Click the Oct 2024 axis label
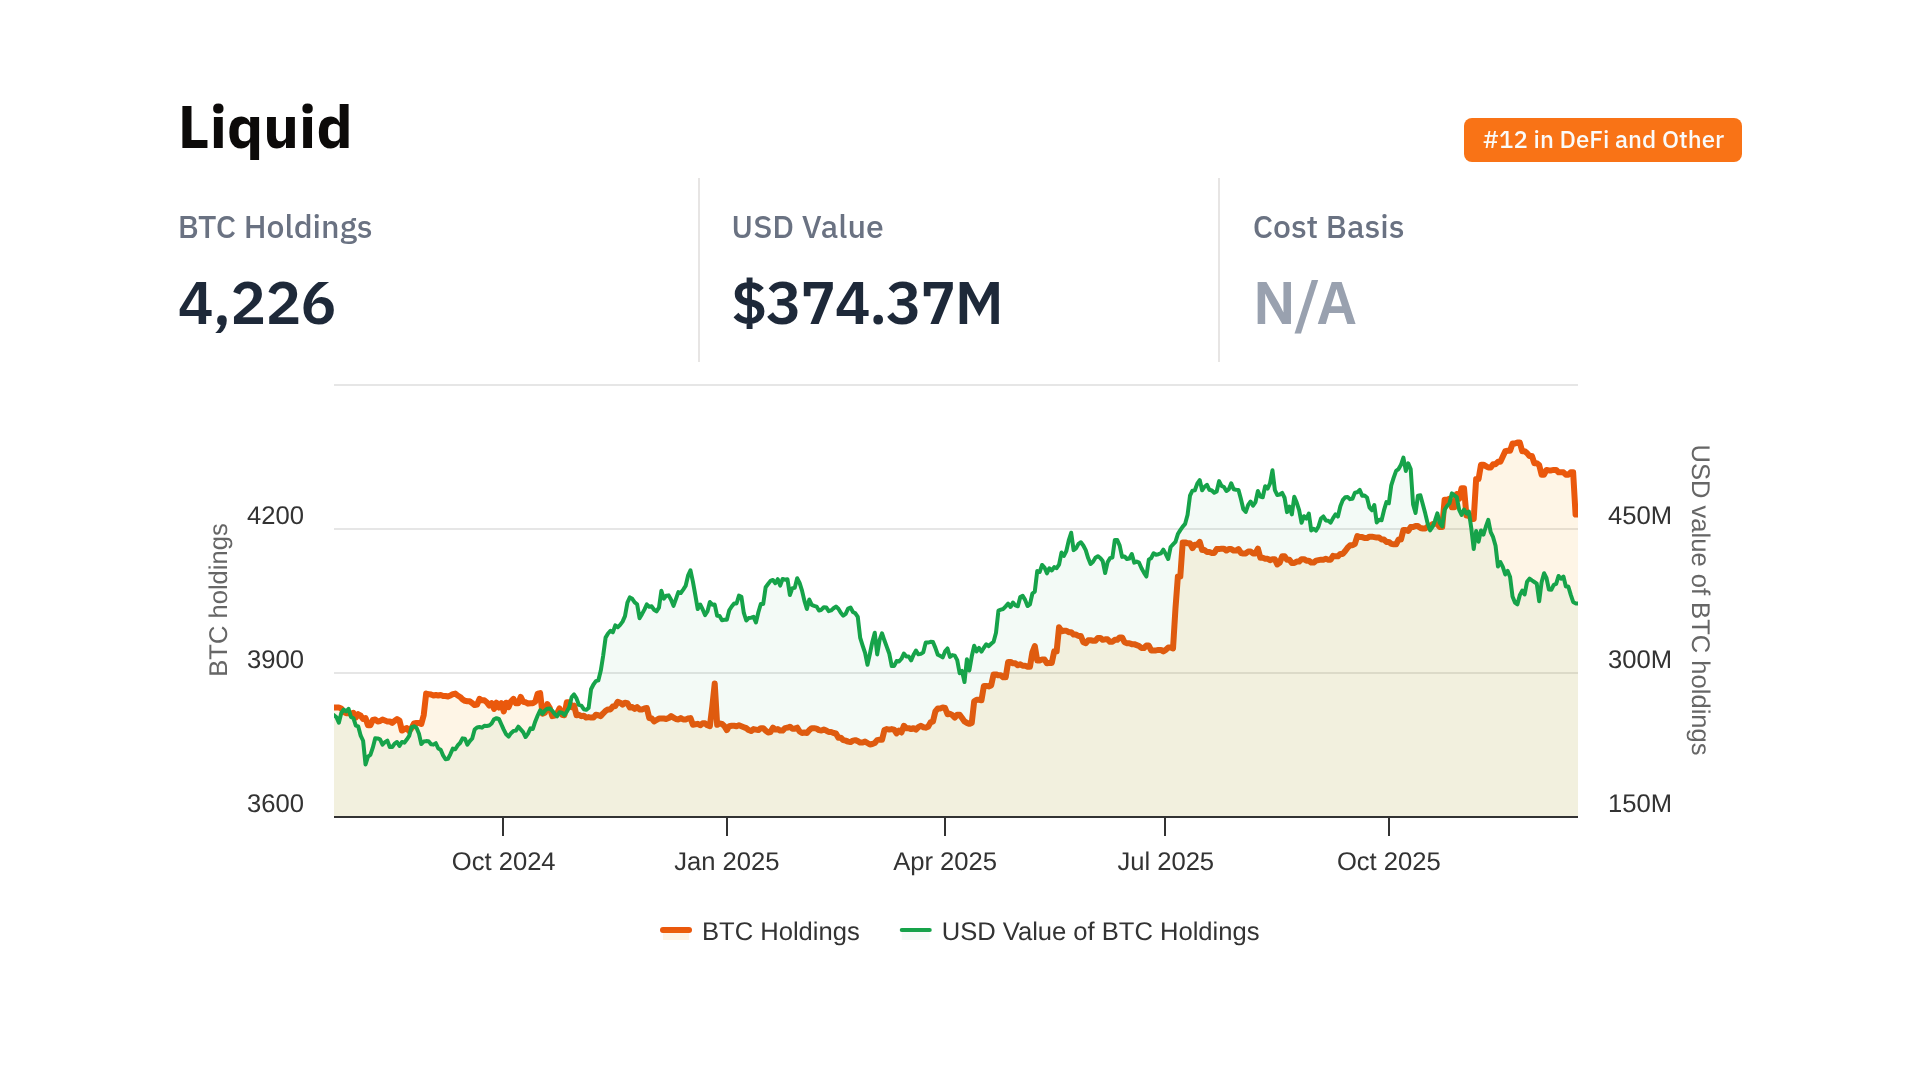Viewport: 1920px width, 1080px height. (x=503, y=861)
